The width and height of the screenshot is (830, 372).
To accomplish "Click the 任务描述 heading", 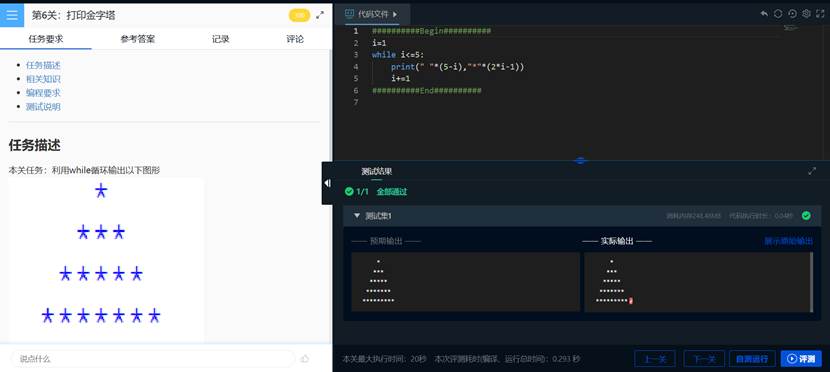I will point(34,145).
